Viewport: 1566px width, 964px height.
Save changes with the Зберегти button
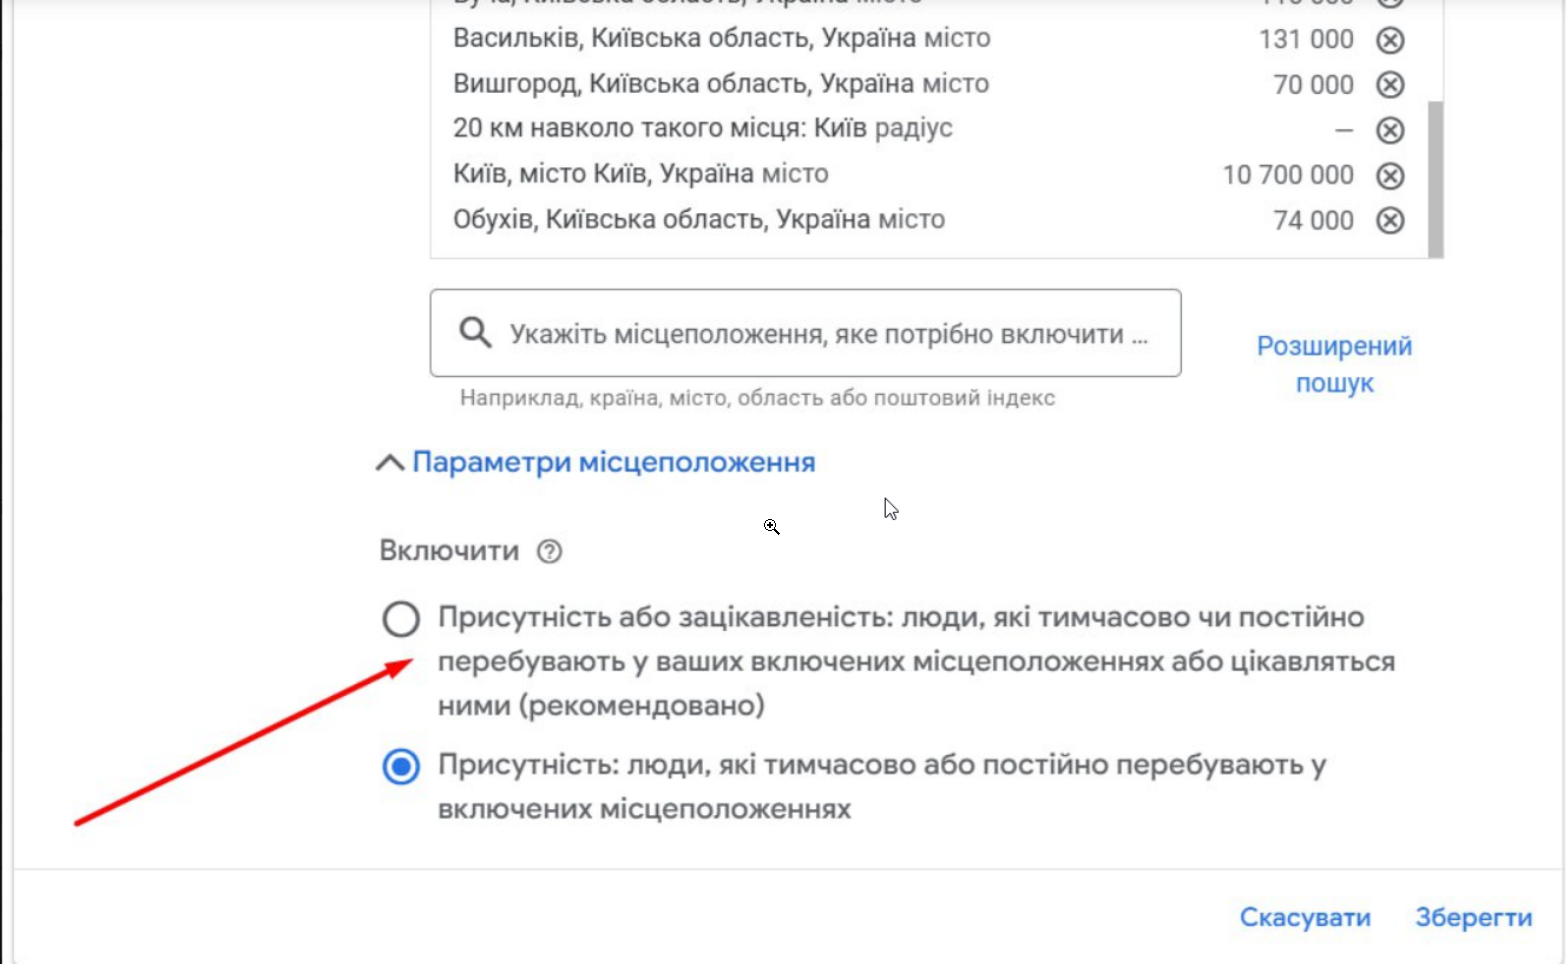1473,917
